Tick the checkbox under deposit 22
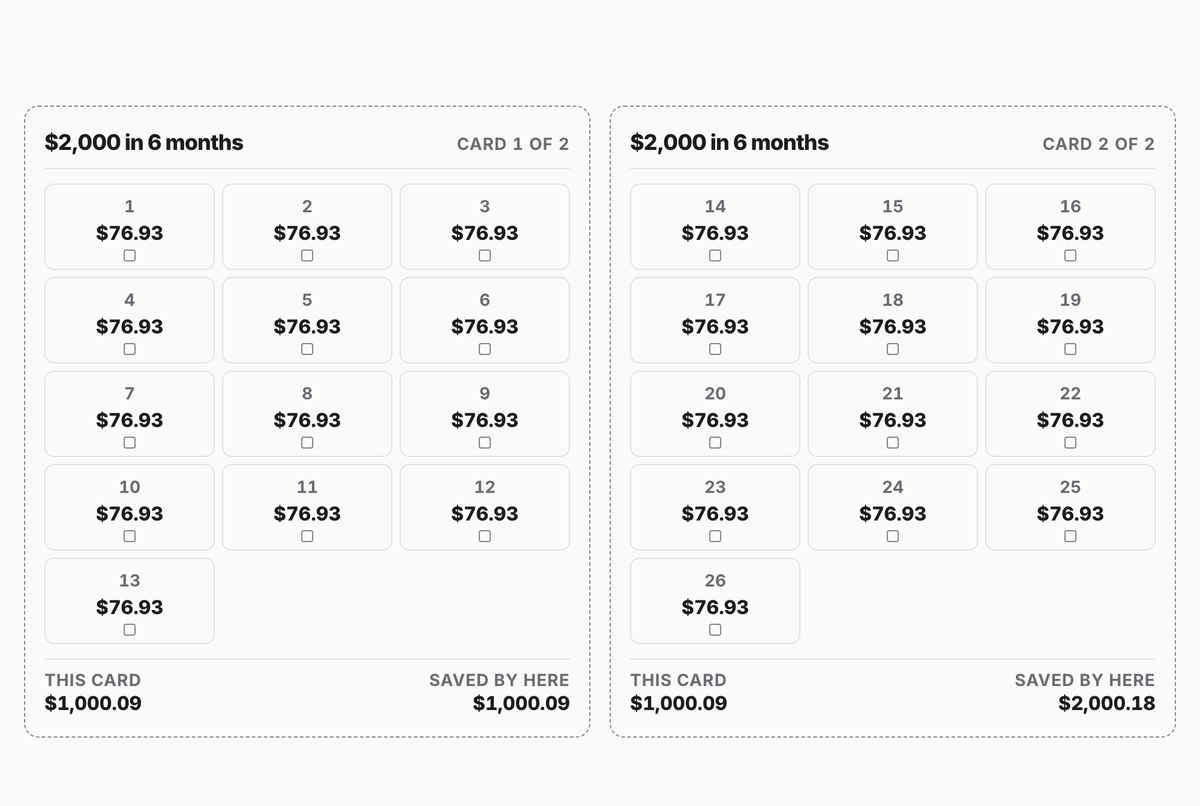1200x806 pixels. (x=1070, y=442)
